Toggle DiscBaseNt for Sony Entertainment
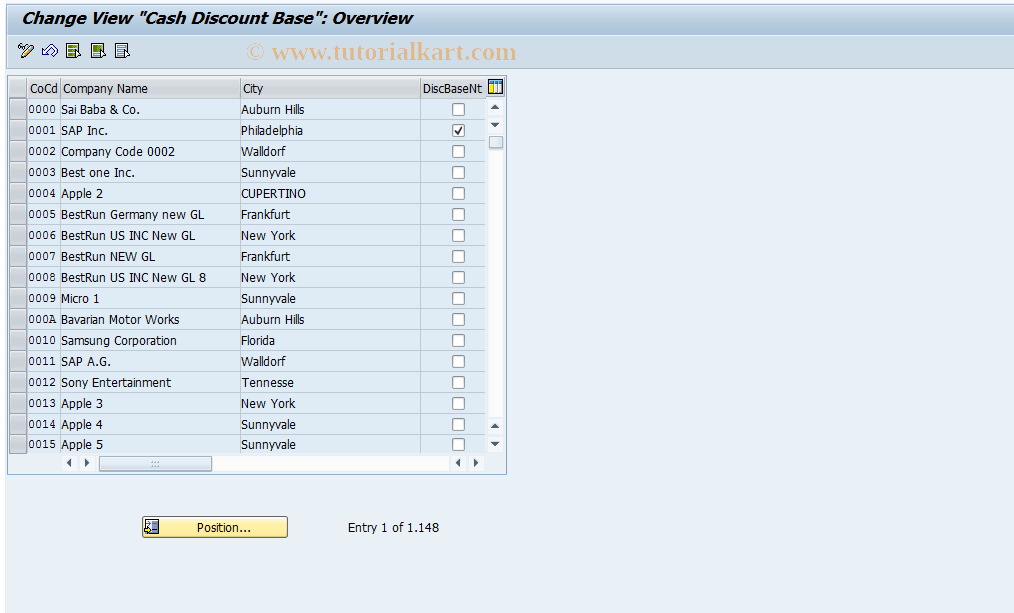This screenshot has height=613, width=1014. 458,383
